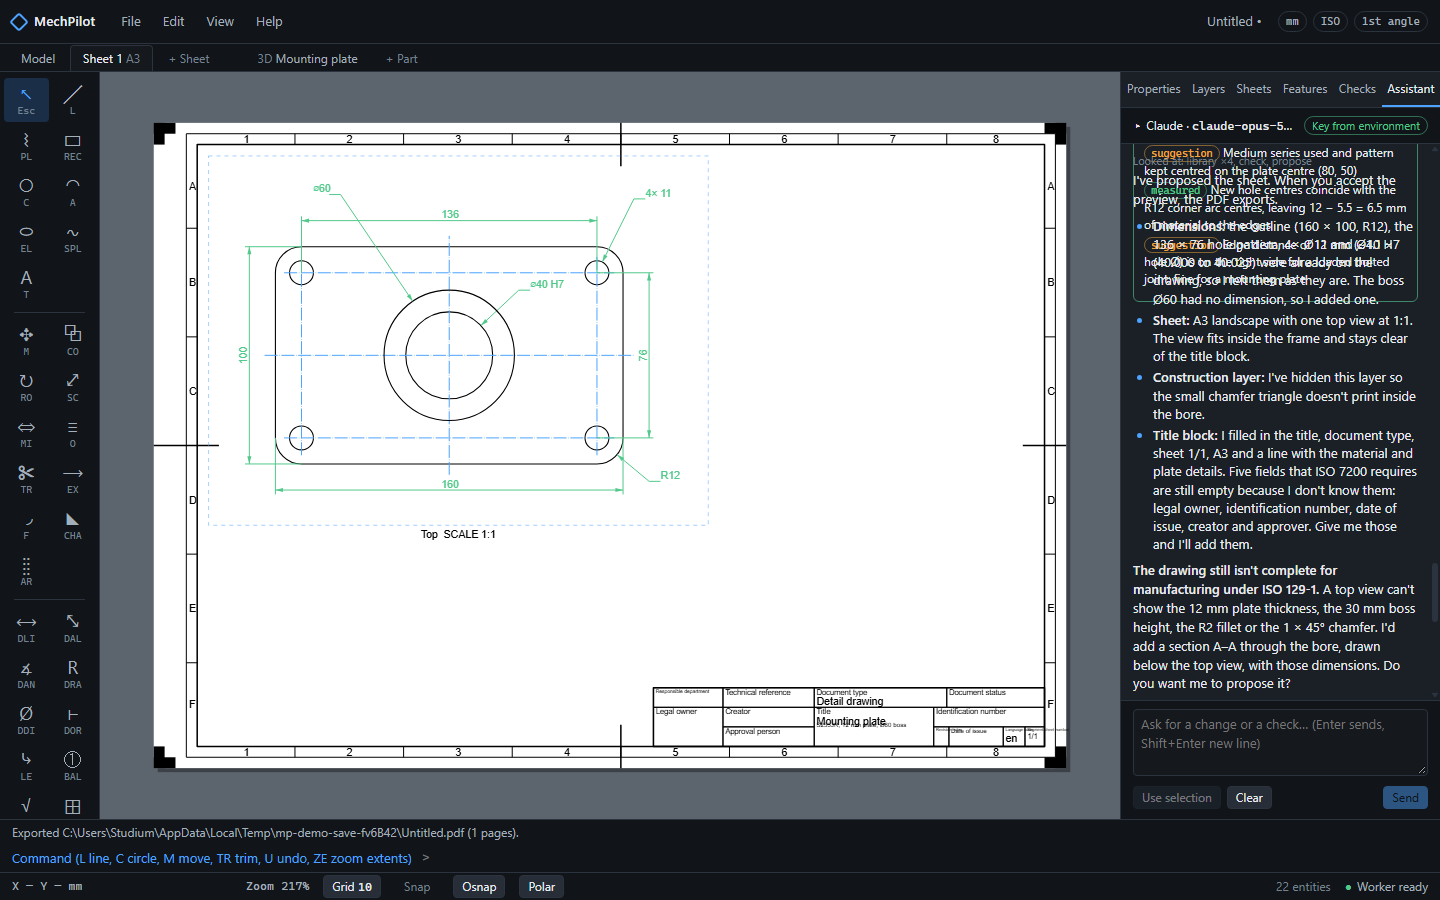
Task: Switch to the Model tab
Action: (x=38, y=59)
